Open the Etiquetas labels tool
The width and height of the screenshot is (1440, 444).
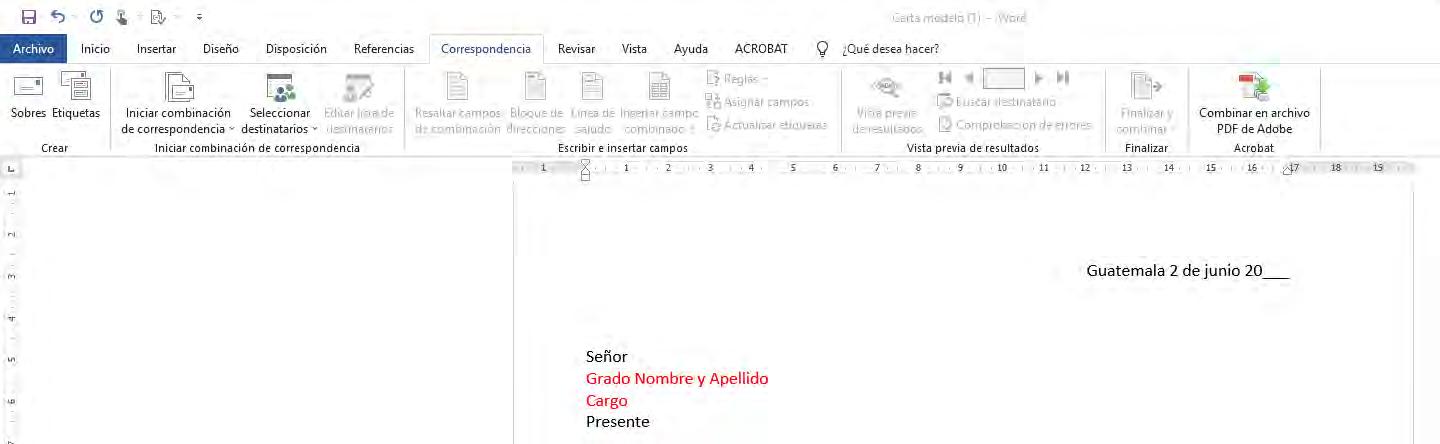(76, 98)
